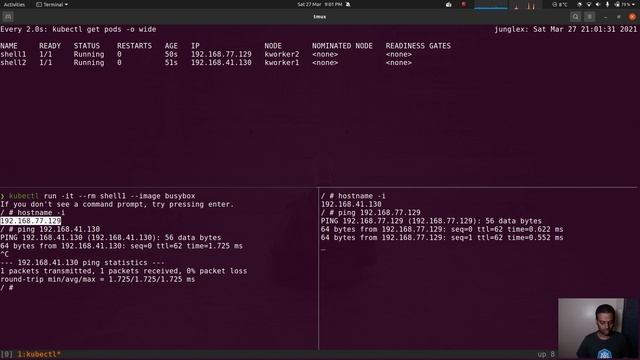This screenshot has width=640, height=360.
Task: Click the watch command header line
Action: click(78, 29)
